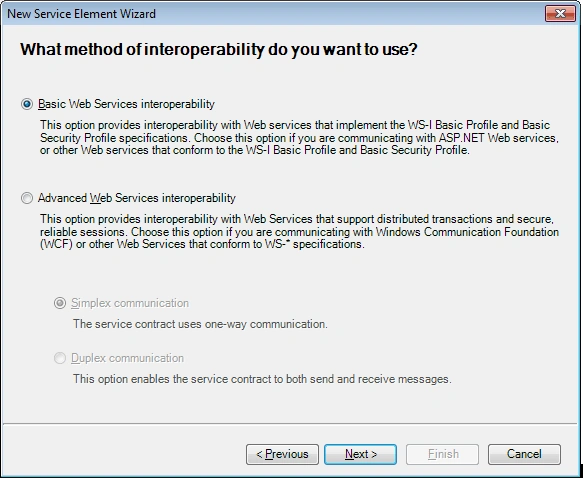Screen dimensions: 583x478
Task: Go back with the < Previous button
Action: [x=282, y=454]
